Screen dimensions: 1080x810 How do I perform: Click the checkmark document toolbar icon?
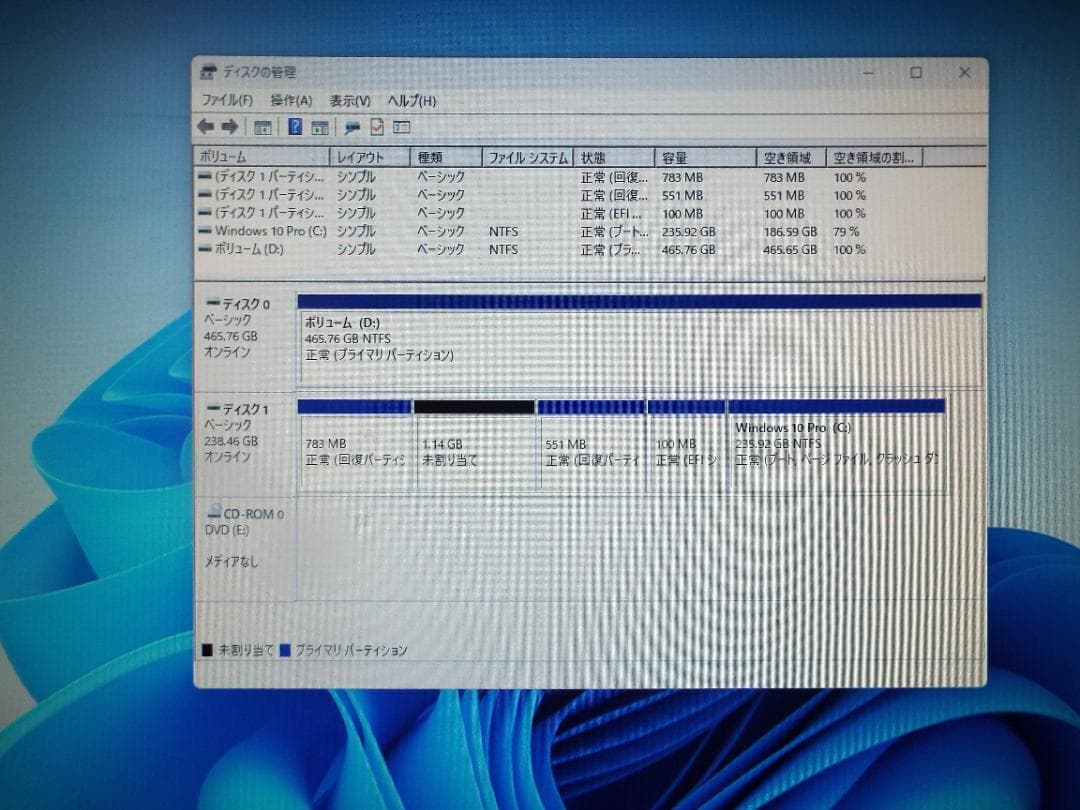376,127
